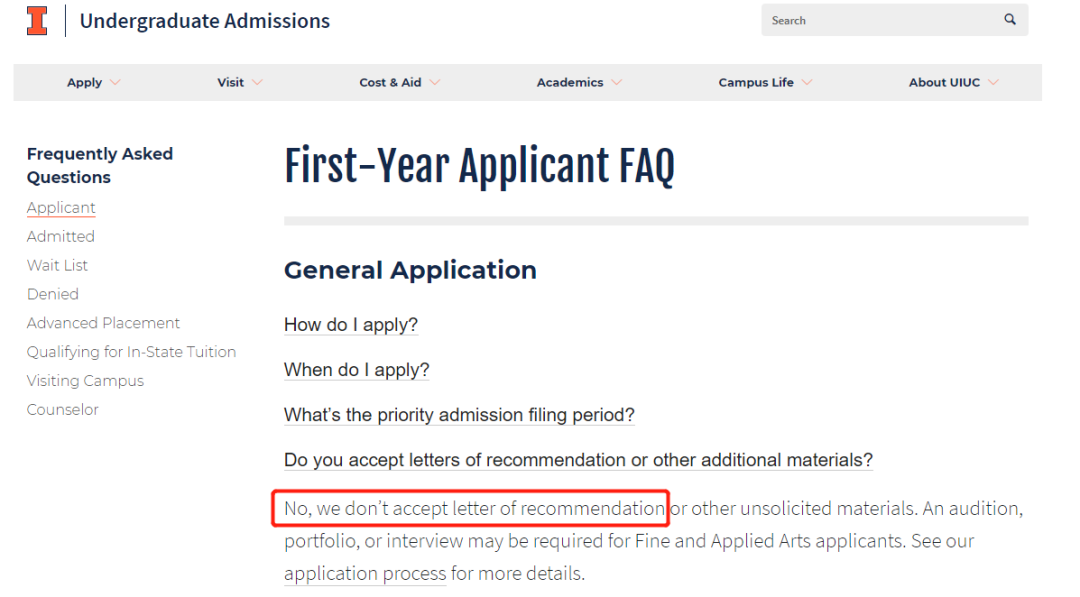Open Advanced Placement sidebar link
This screenshot has width=1080, height=597.
pyautogui.click(x=103, y=323)
